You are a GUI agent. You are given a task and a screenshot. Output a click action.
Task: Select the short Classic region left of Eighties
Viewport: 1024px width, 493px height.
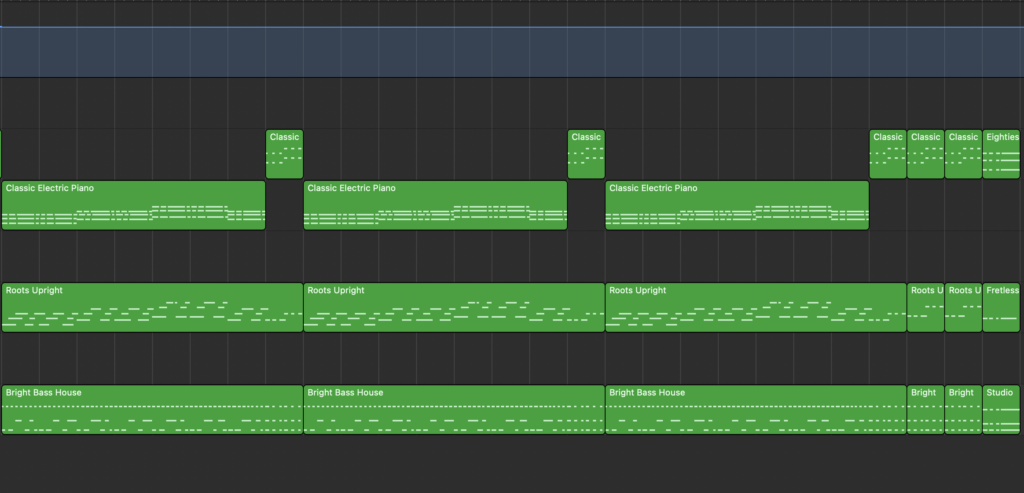tap(963, 154)
